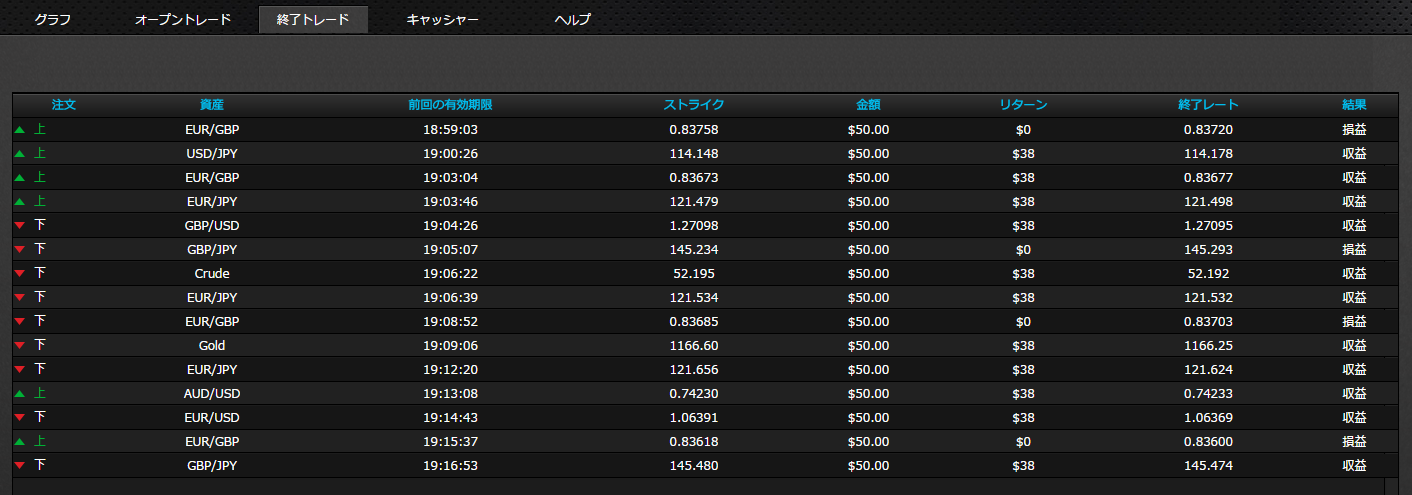
Task: Click the strike value 145.480
Action: tap(694, 466)
